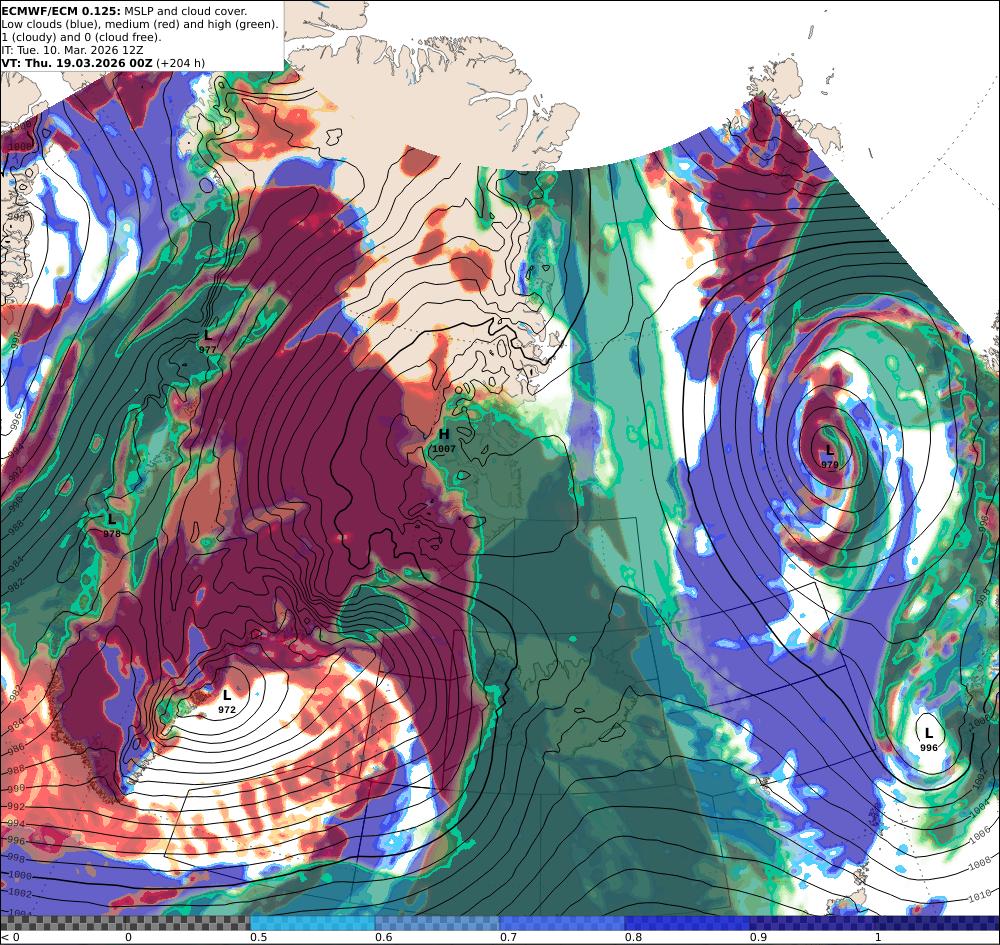This screenshot has height=945, width=1000.
Task: Click the 1006 isobar label
Action: (x=980, y=835)
